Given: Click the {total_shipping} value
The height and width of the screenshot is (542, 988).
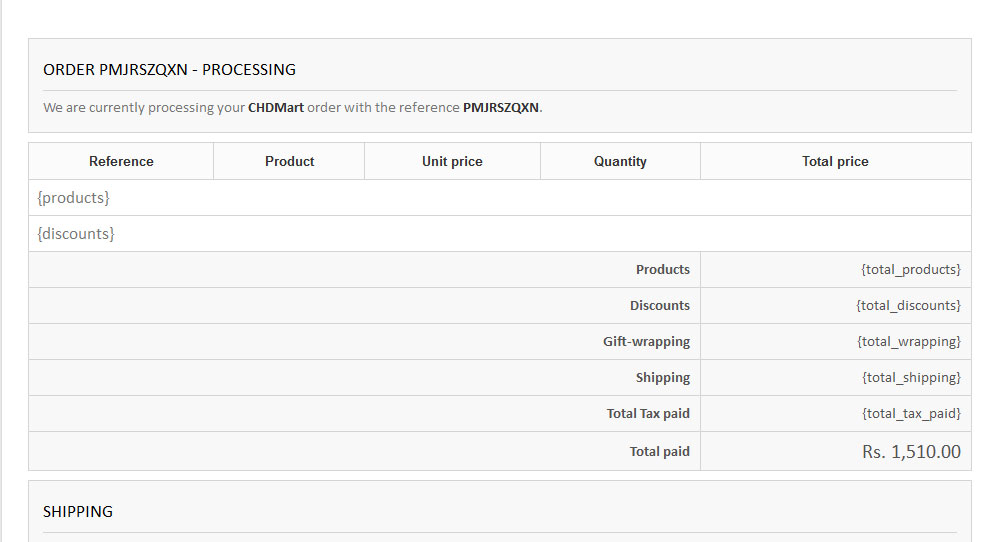Looking at the screenshot, I should point(910,378).
